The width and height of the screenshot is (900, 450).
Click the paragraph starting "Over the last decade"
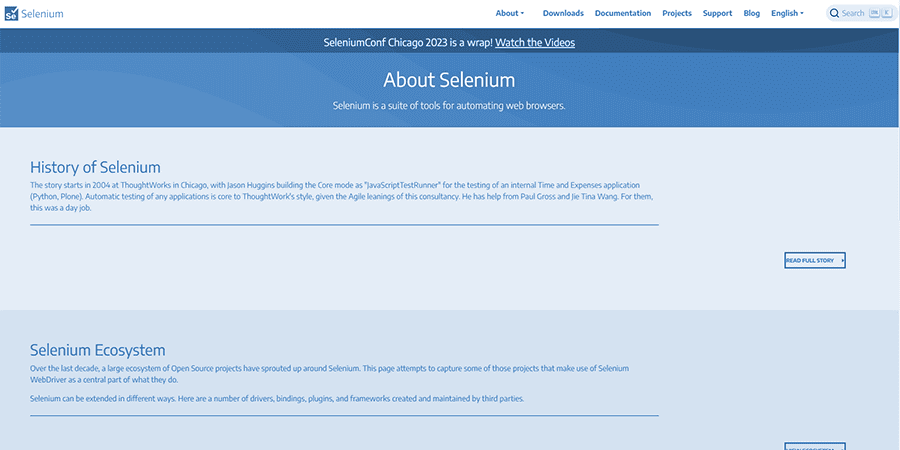coord(329,374)
